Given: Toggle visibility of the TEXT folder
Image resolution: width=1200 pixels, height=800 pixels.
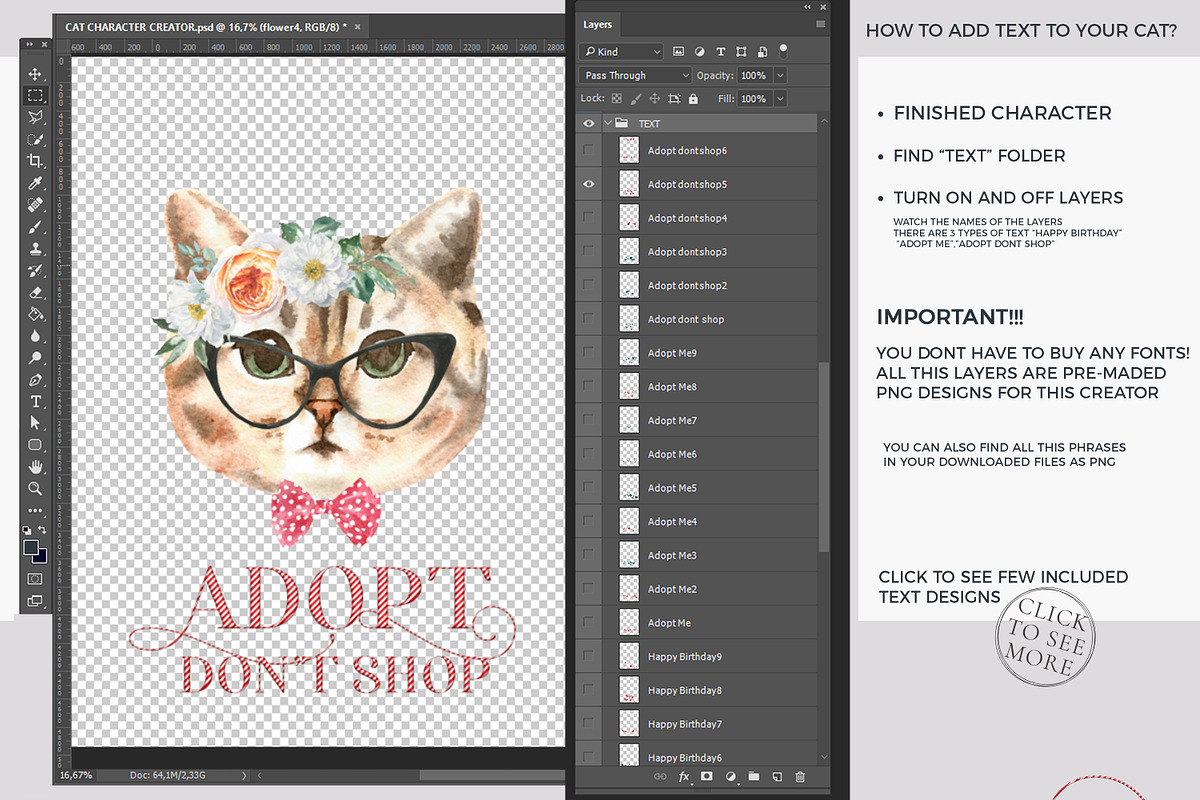Looking at the screenshot, I should [x=589, y=123].
